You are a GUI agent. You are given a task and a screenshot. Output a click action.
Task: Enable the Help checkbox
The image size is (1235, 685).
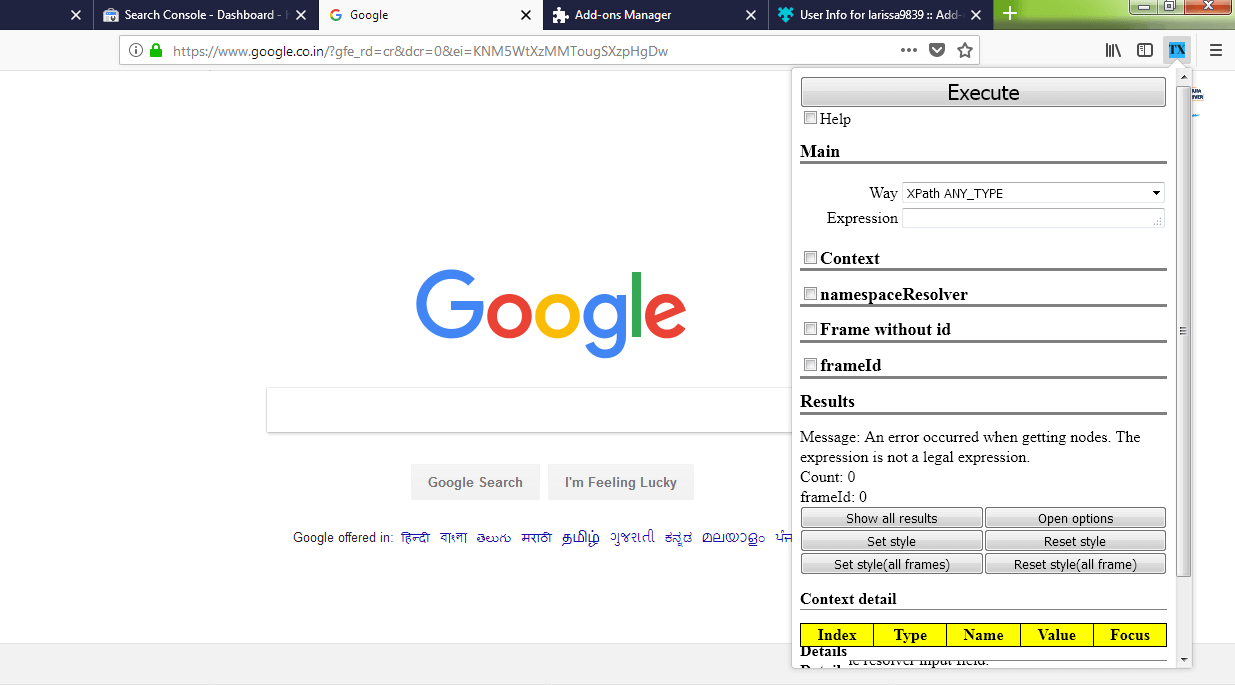(x=810, y=117)
